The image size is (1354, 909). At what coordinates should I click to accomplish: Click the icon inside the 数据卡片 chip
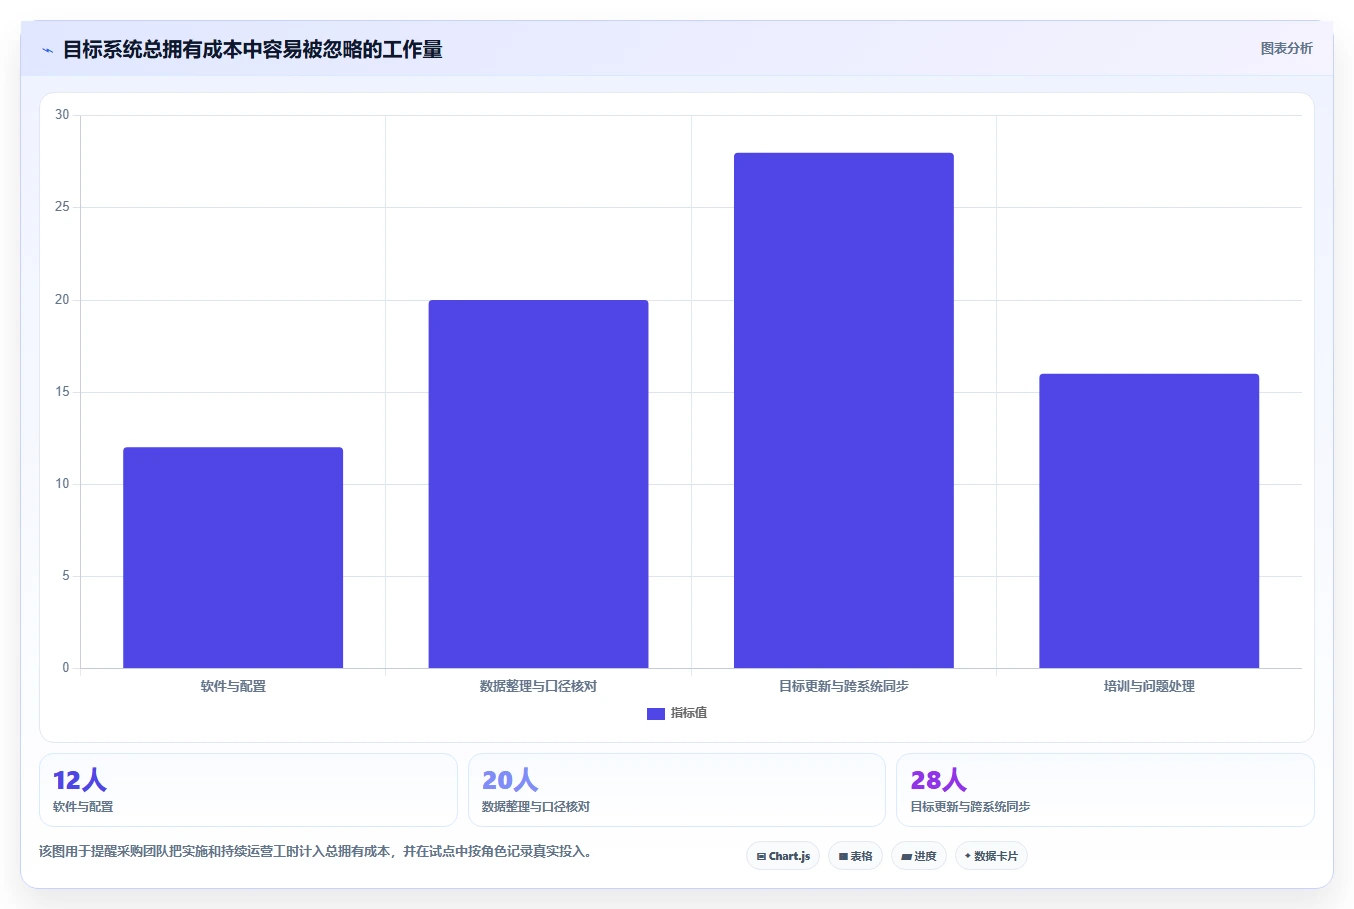click(968, 856)
